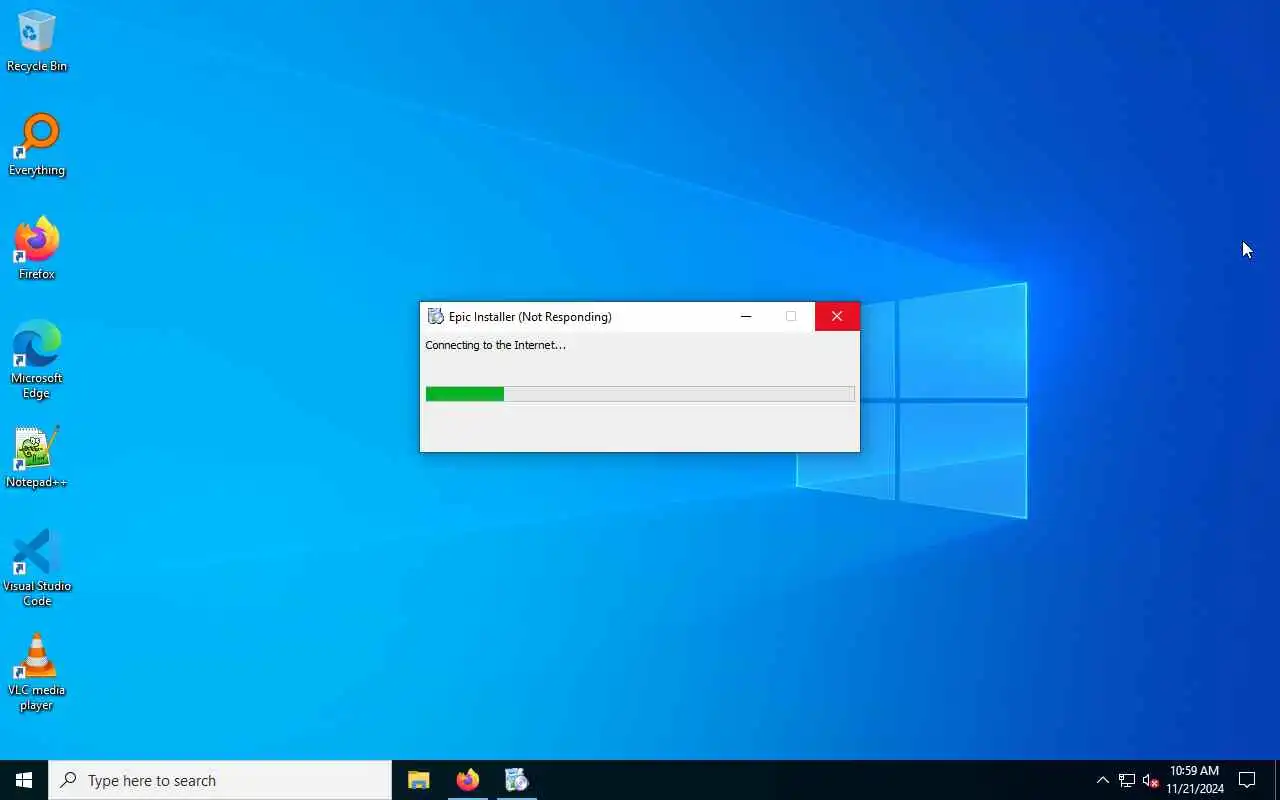This screenshot has width=1280, height=800.
Task: Close the Epic Installer window
Action: tap(837, 317)
